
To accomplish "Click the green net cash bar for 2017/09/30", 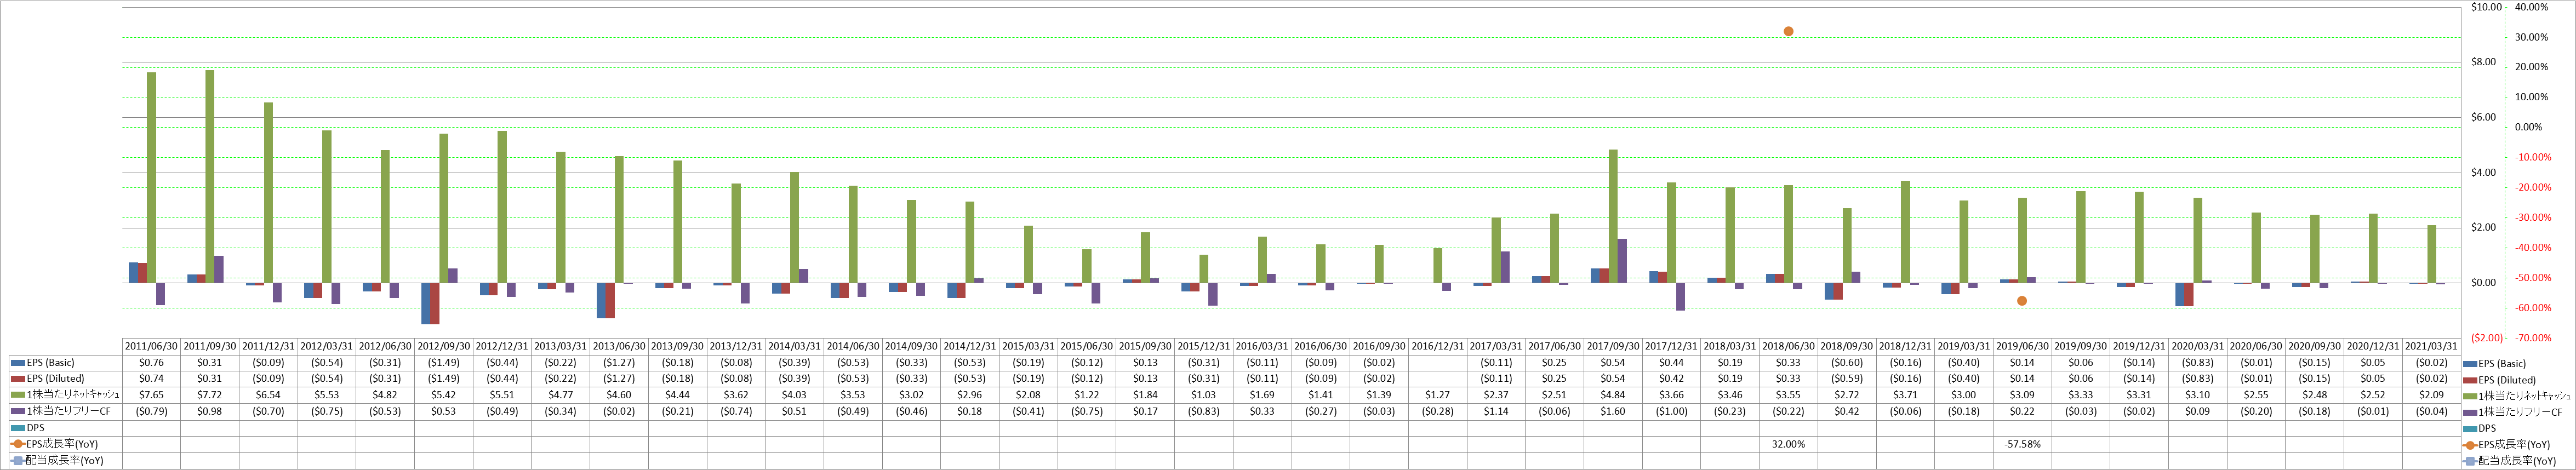I will coord(1613,216).
